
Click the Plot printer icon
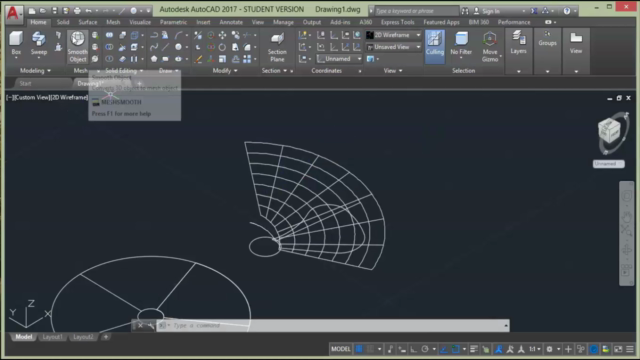coord(77,11)
